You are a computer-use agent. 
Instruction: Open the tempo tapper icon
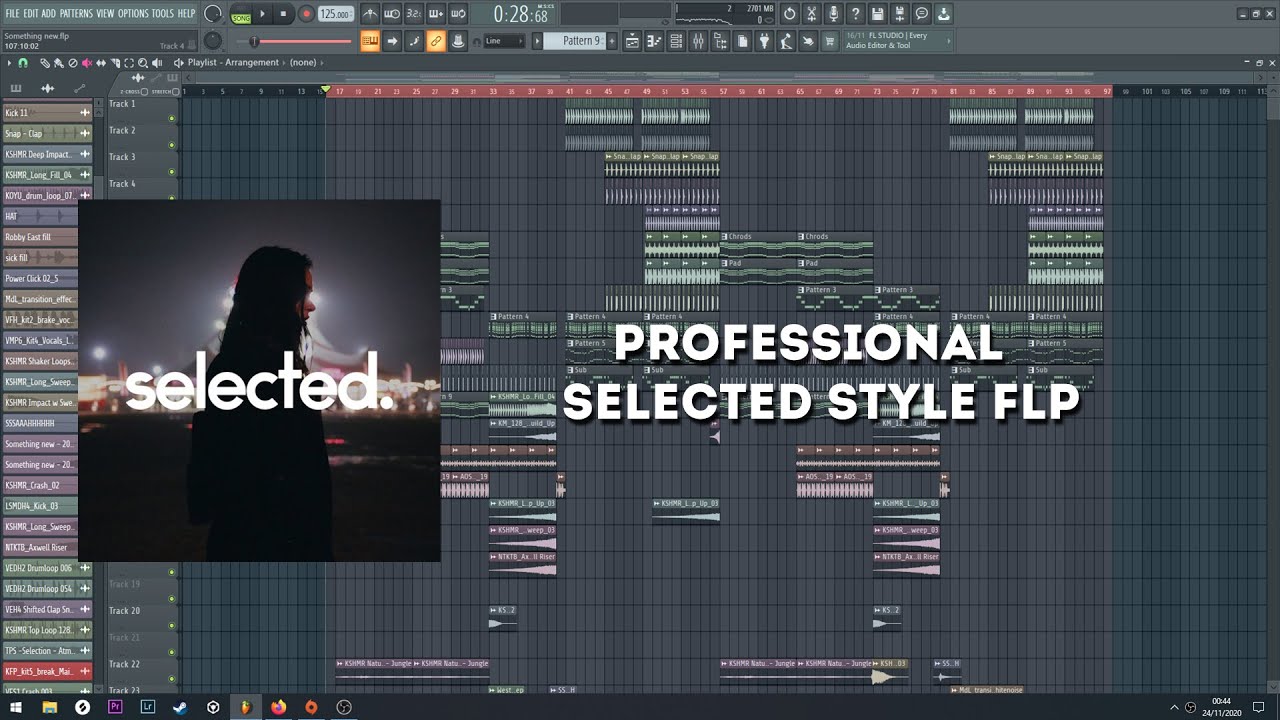[x=786, y=41]
